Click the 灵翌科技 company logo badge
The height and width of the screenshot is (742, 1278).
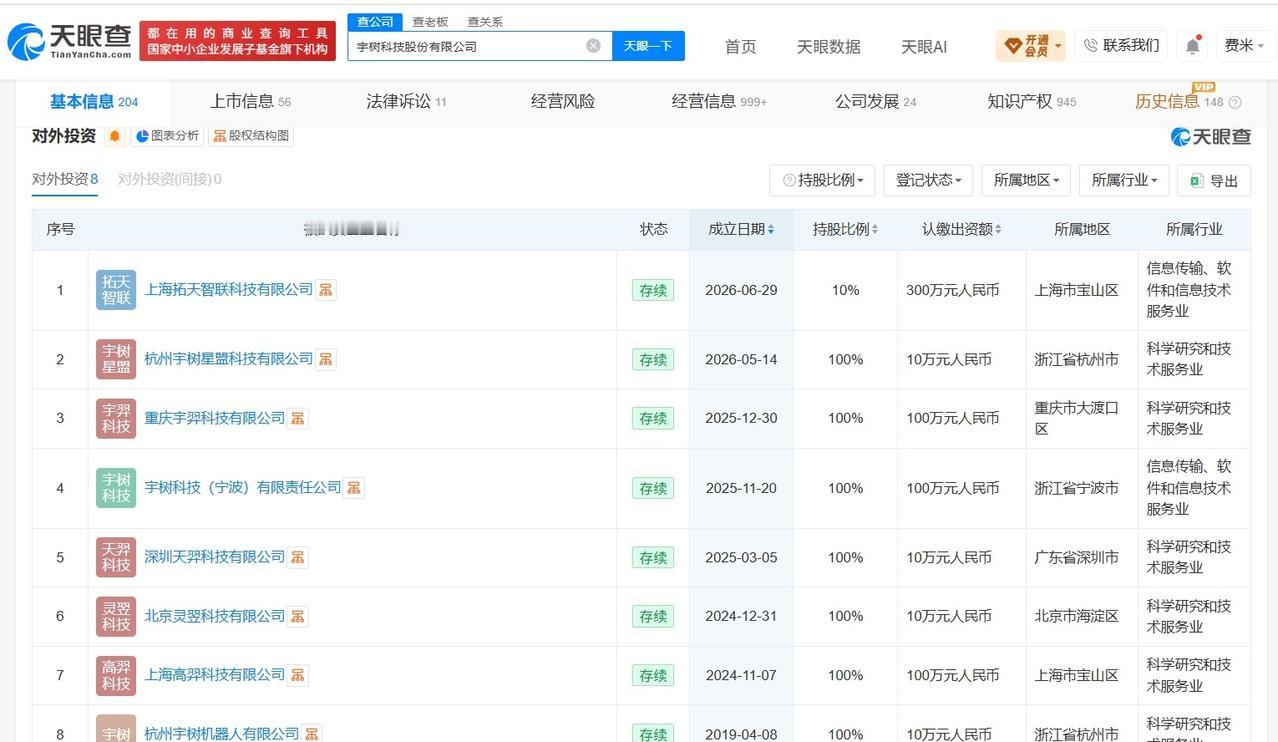pyautogui.click(x=116, y=616)
